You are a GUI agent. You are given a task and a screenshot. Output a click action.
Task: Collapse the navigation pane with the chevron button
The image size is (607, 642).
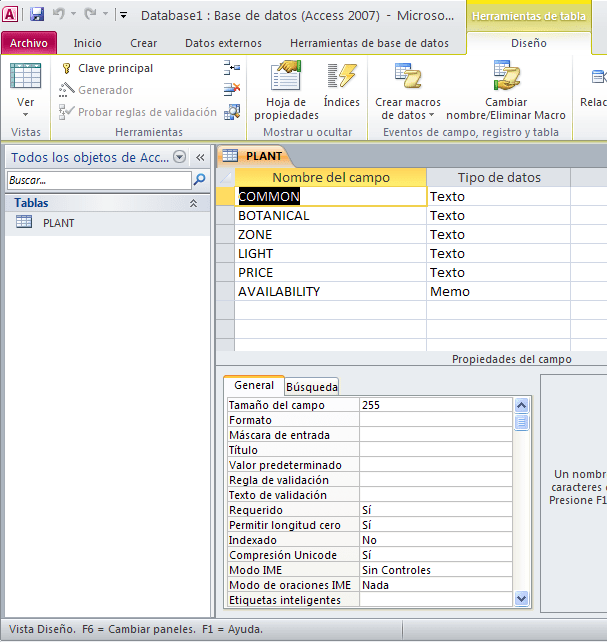[x=199, y=157]
